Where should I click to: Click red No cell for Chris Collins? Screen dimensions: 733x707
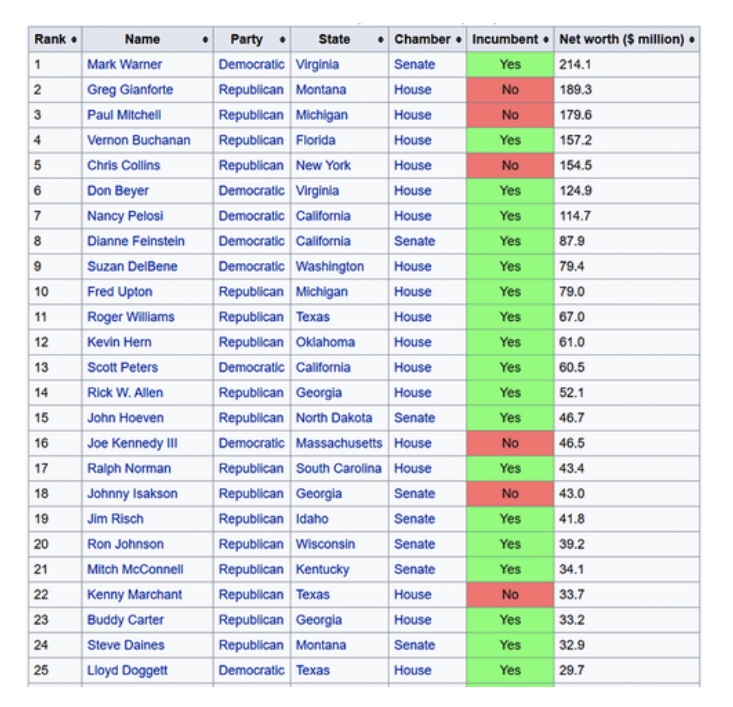click(510, 165)
